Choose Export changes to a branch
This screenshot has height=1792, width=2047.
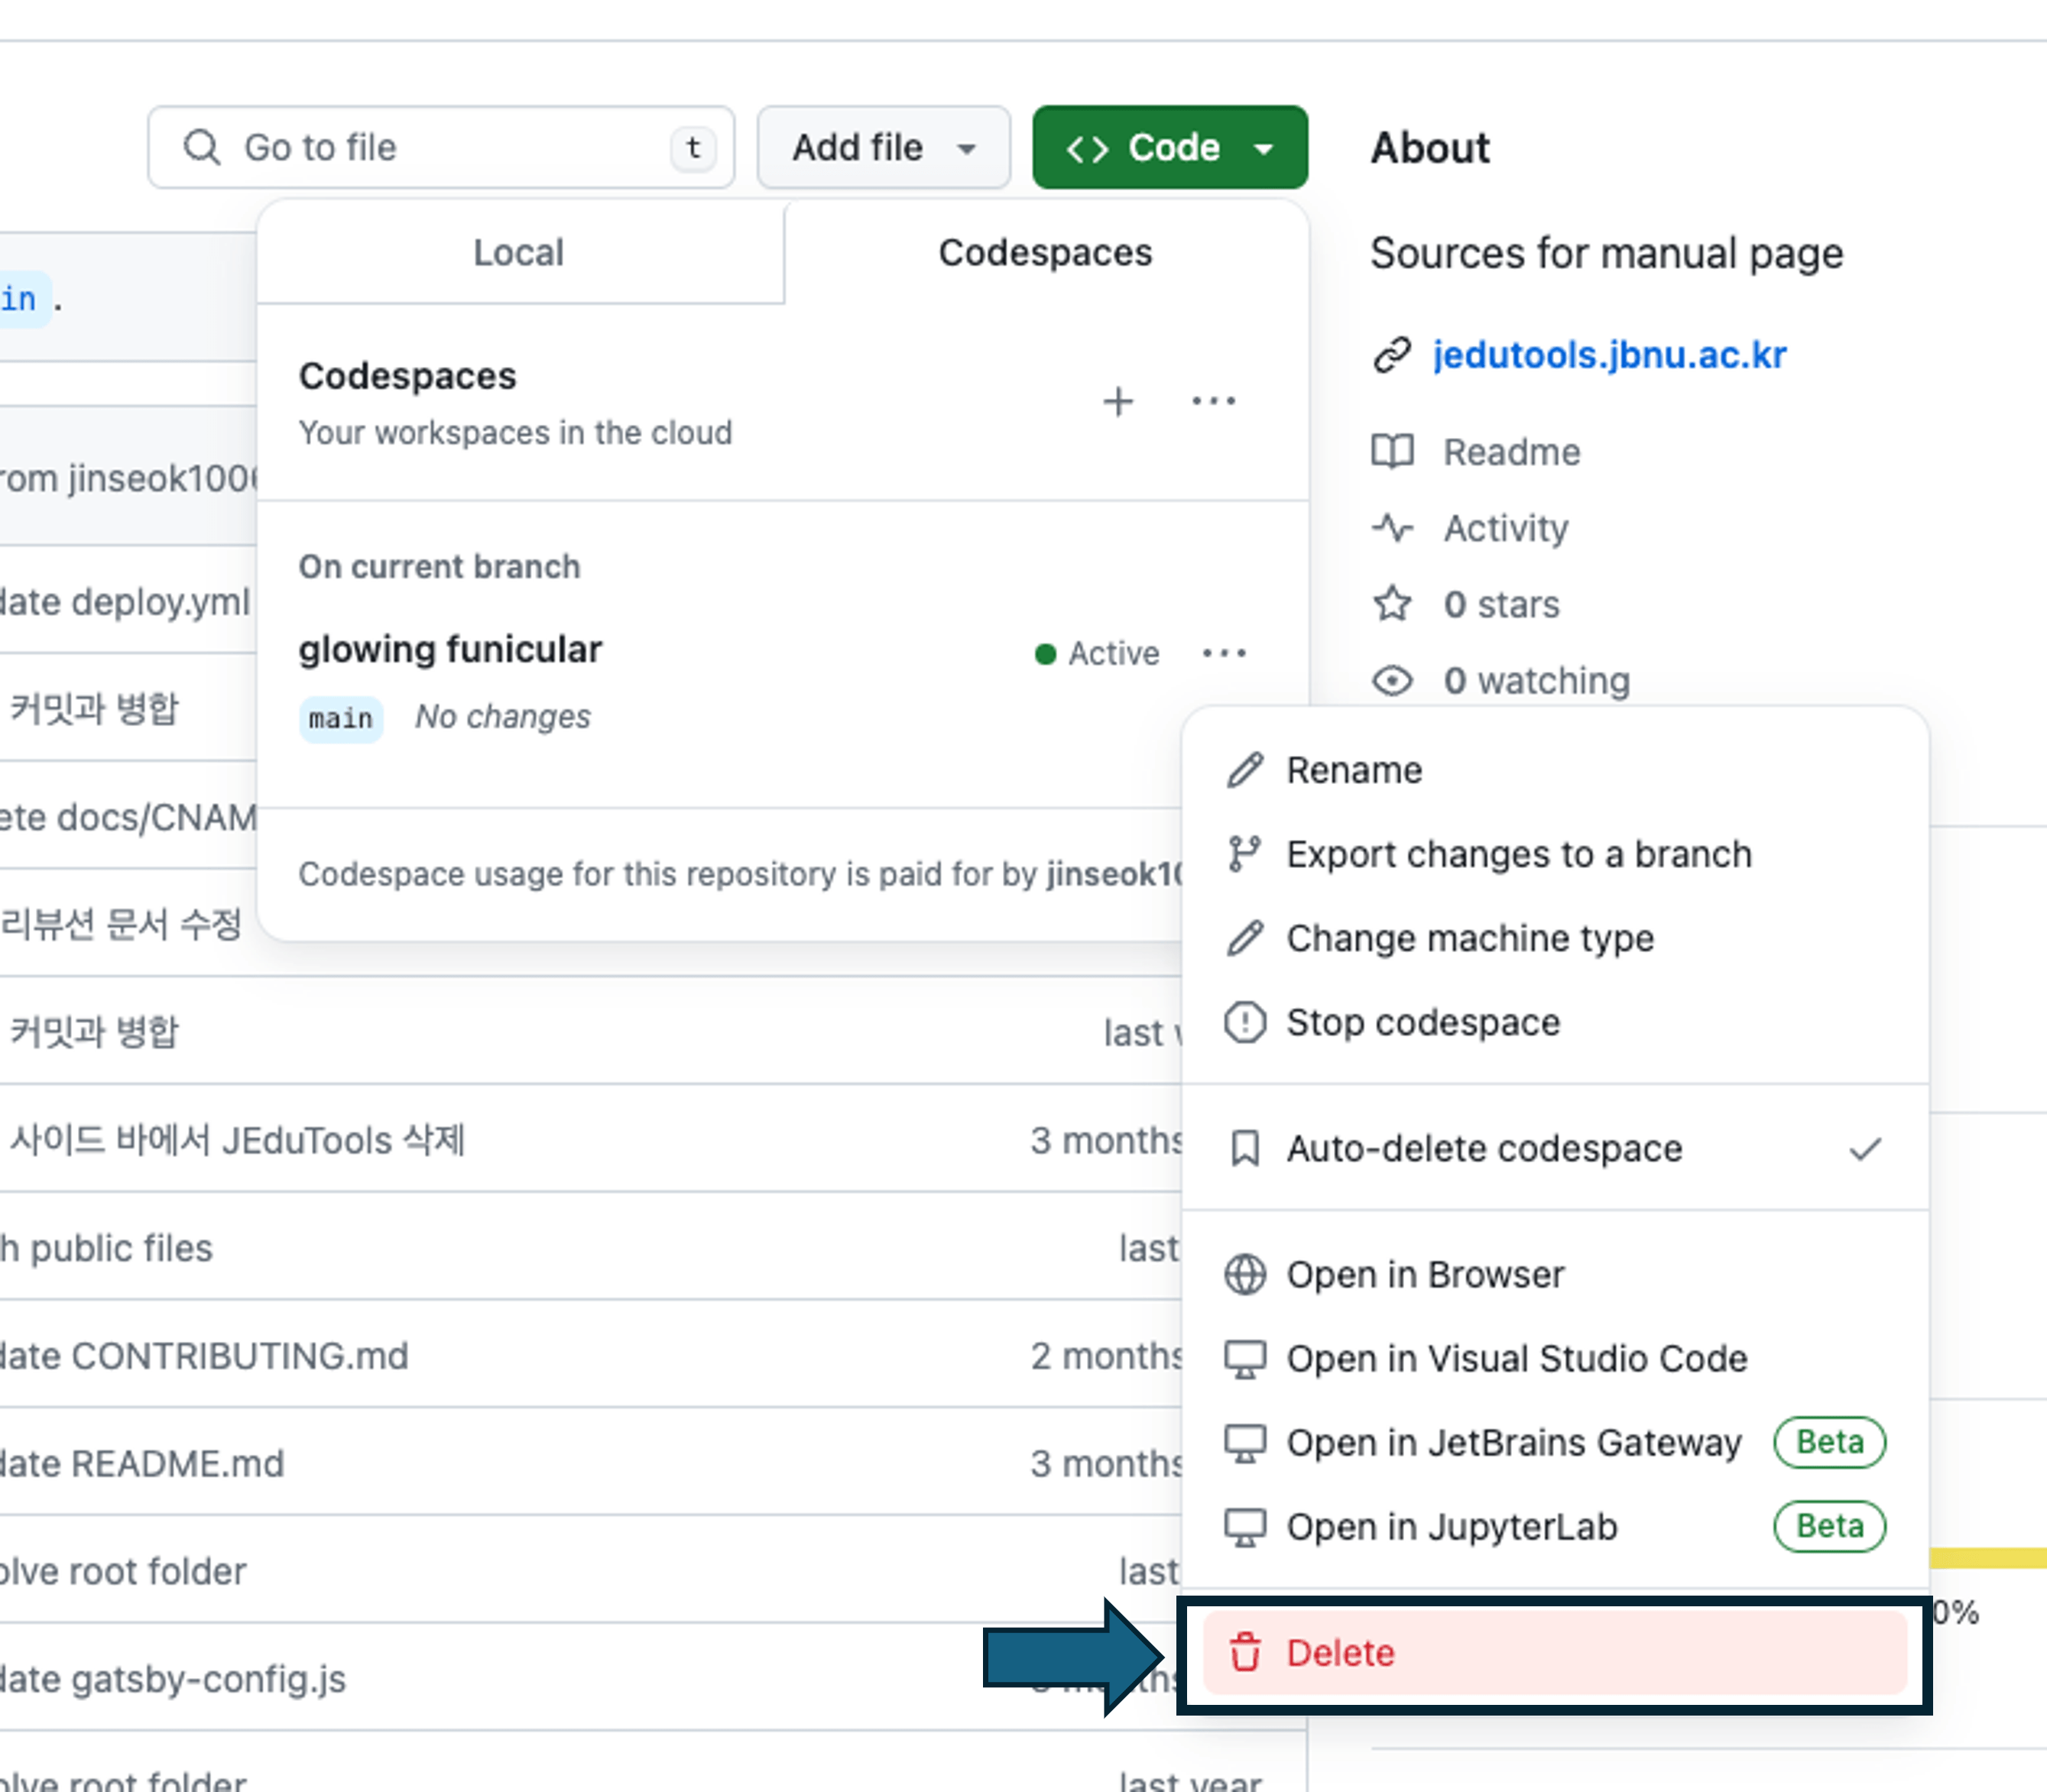[x=1518, y=854]
